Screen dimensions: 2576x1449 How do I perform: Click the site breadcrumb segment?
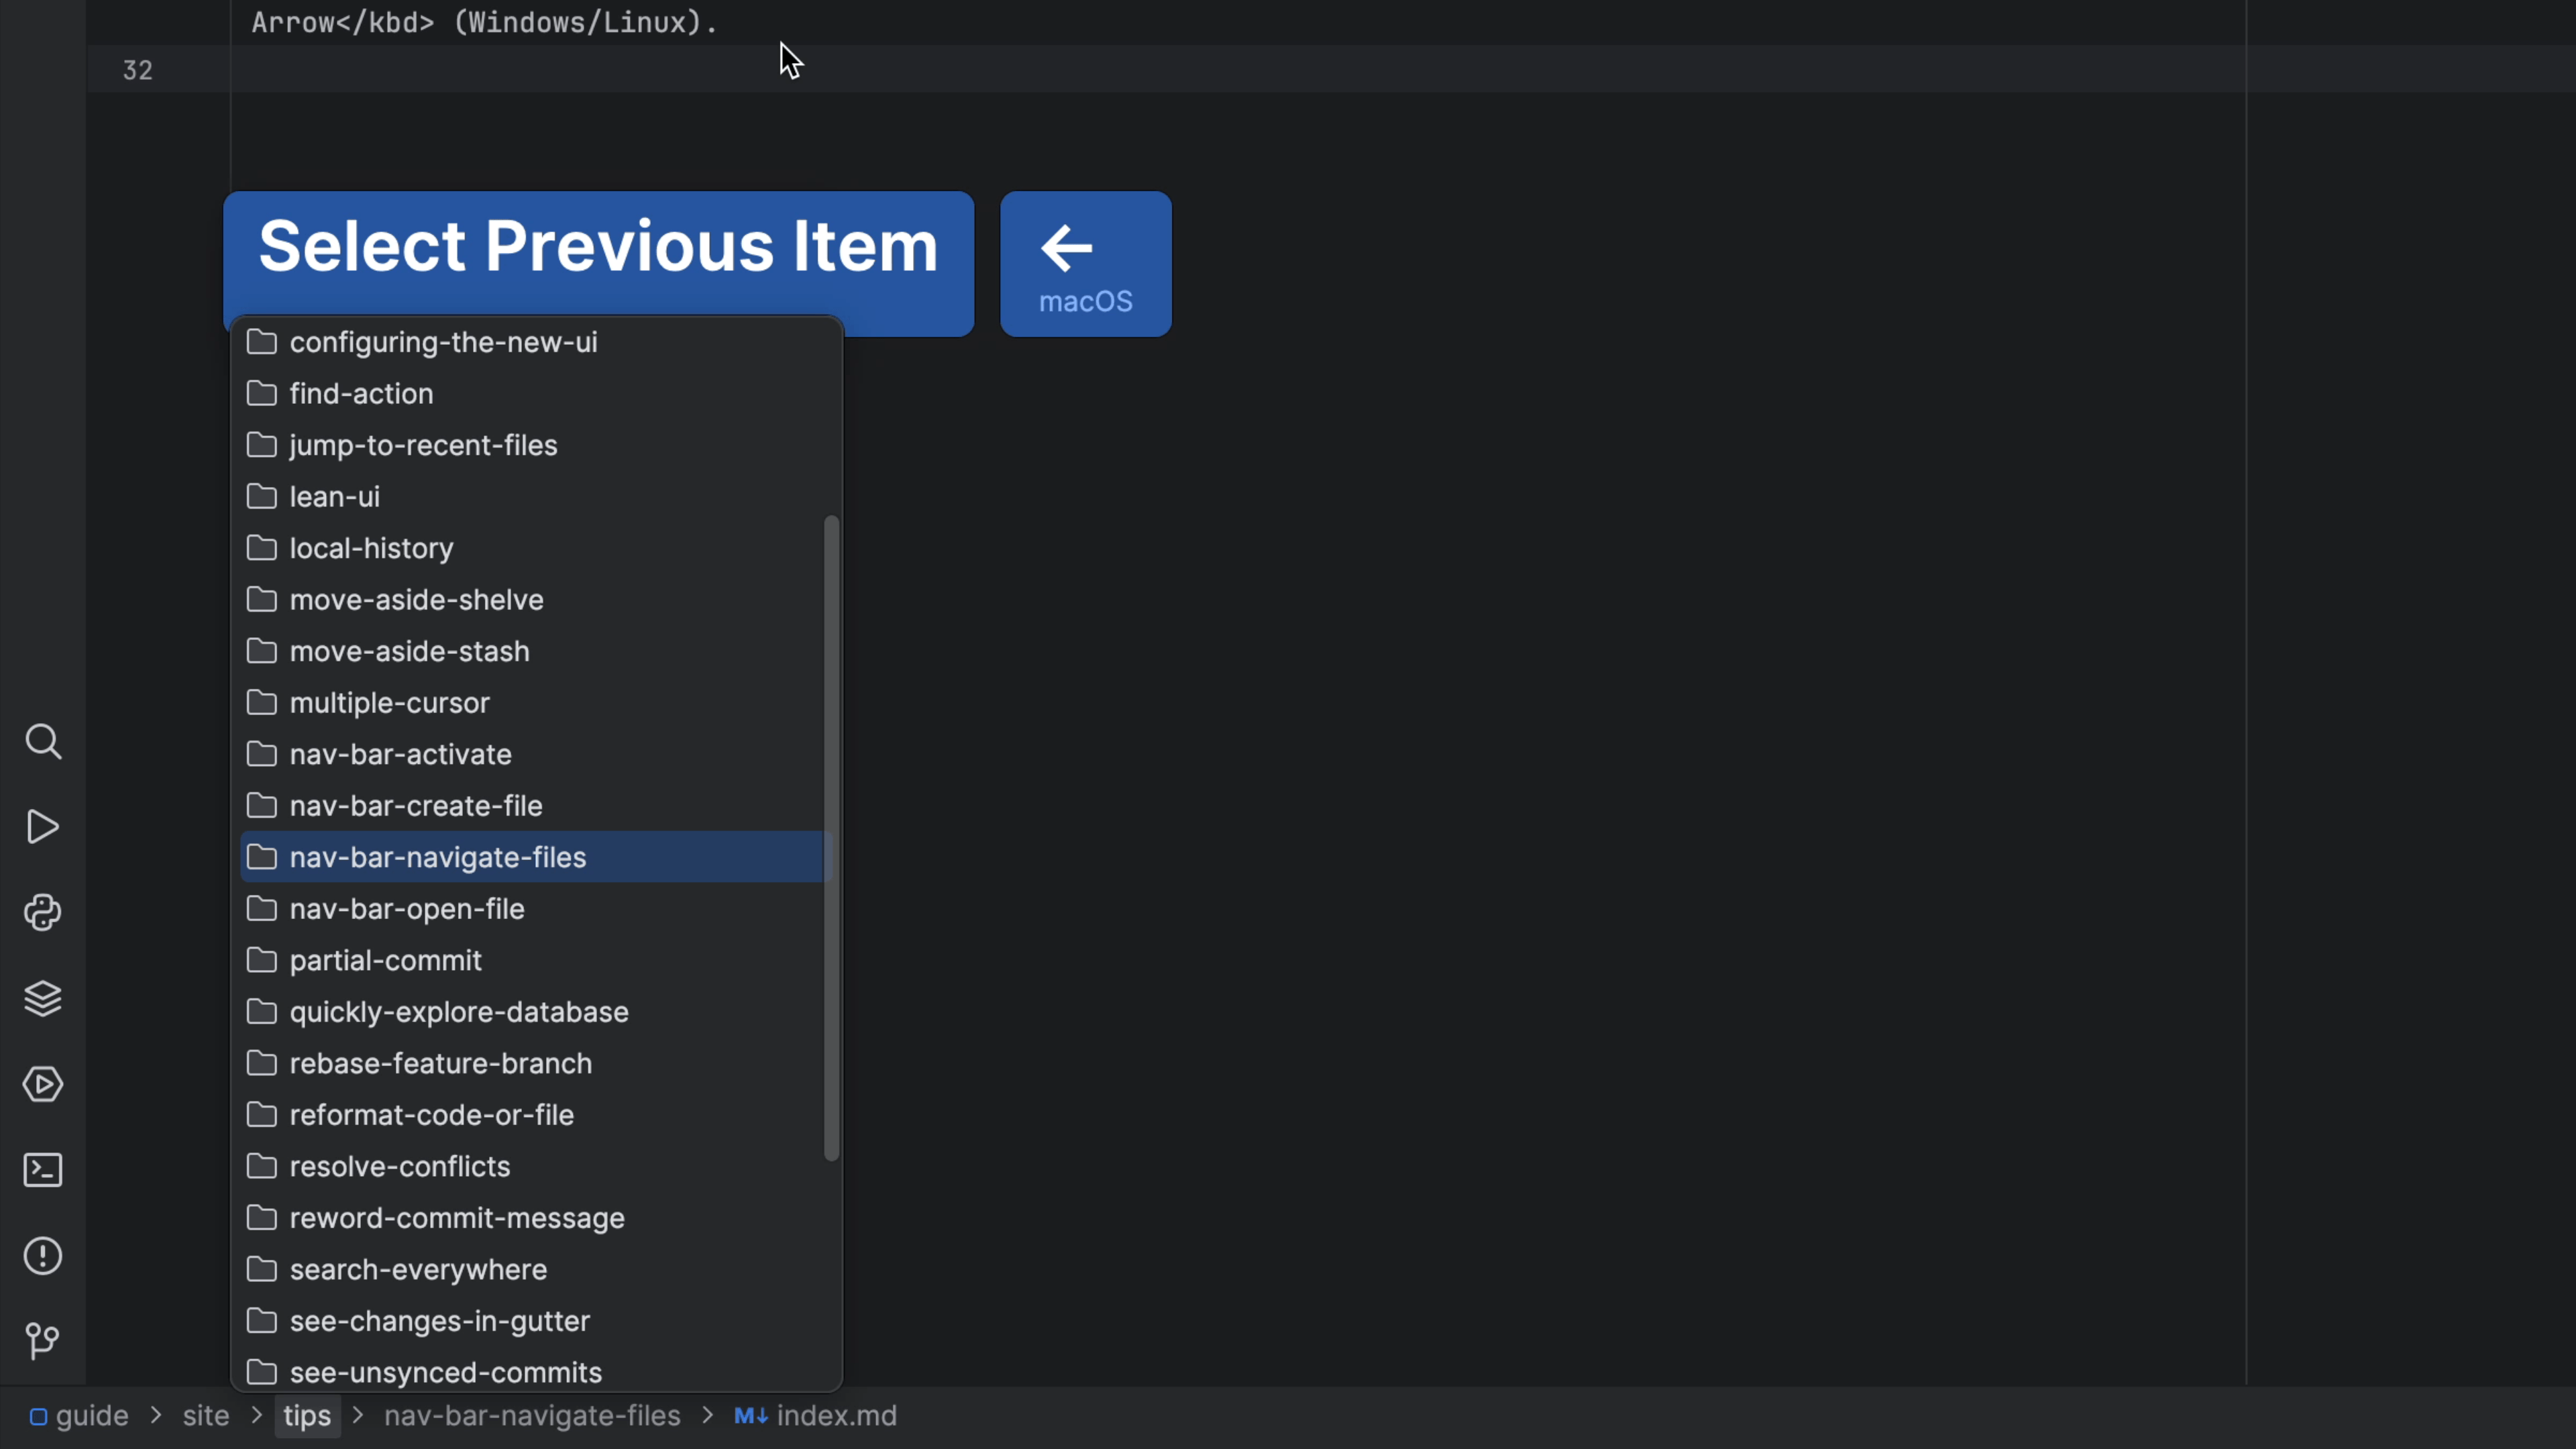206,1416
